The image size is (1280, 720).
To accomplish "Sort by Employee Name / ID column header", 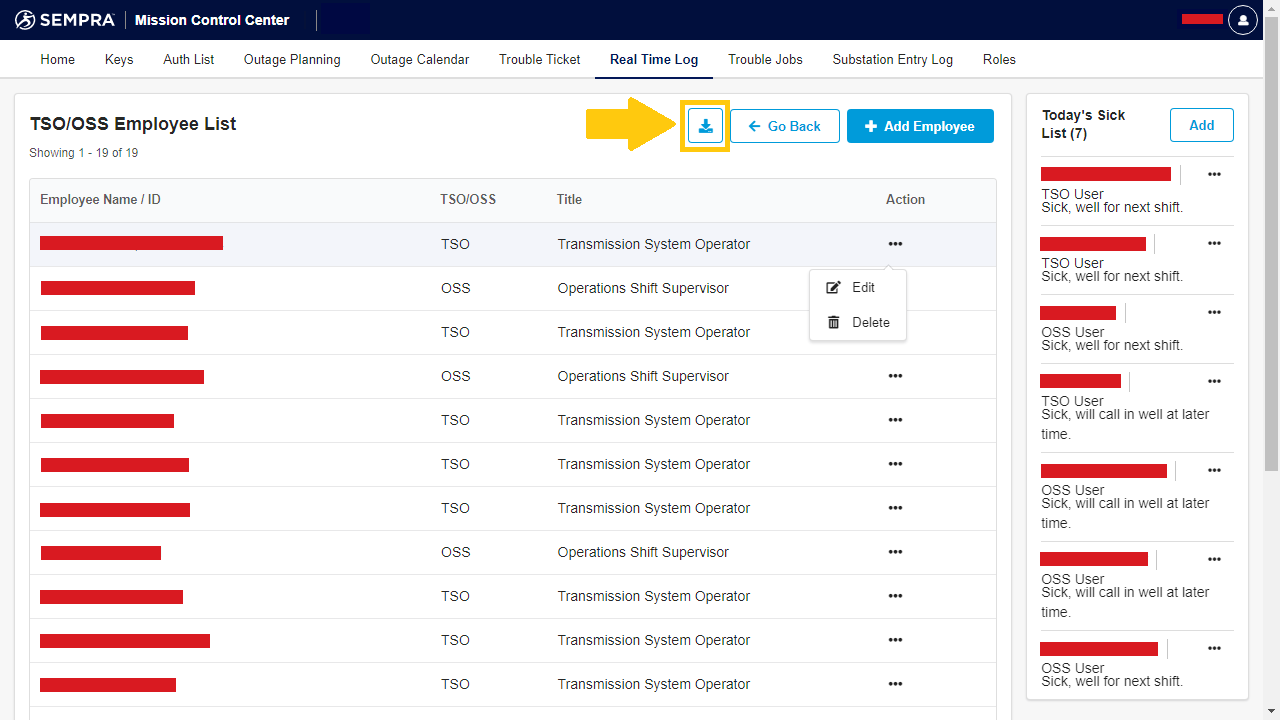I will coord(100,200).
